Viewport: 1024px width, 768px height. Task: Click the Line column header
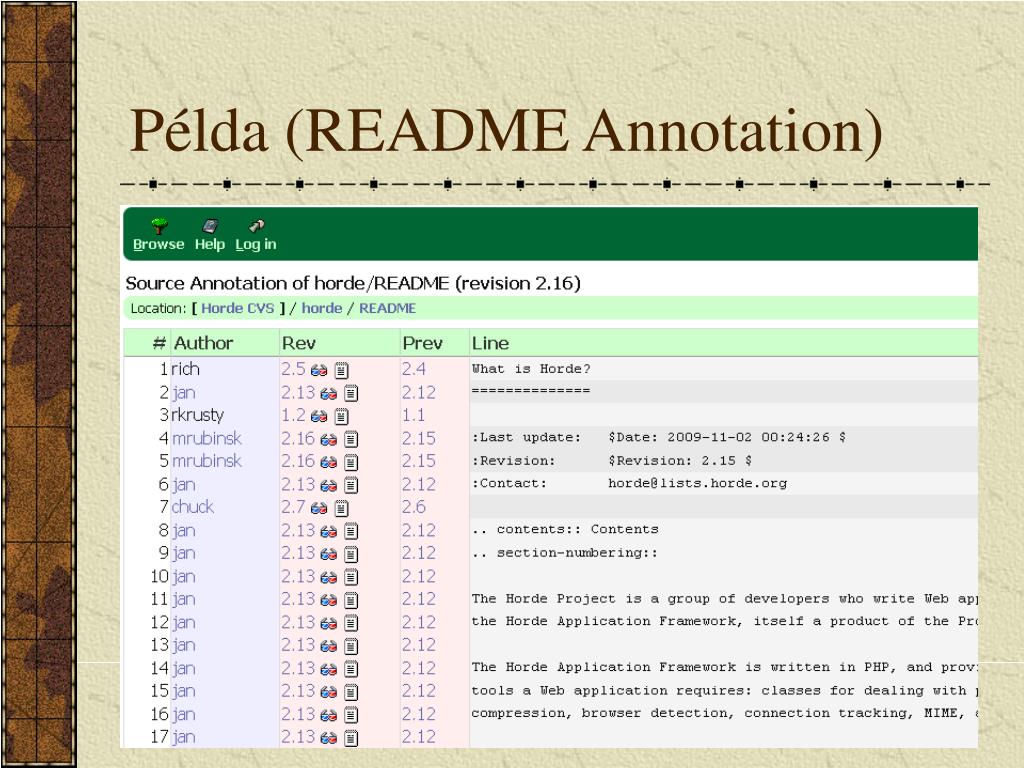point(490,343)
